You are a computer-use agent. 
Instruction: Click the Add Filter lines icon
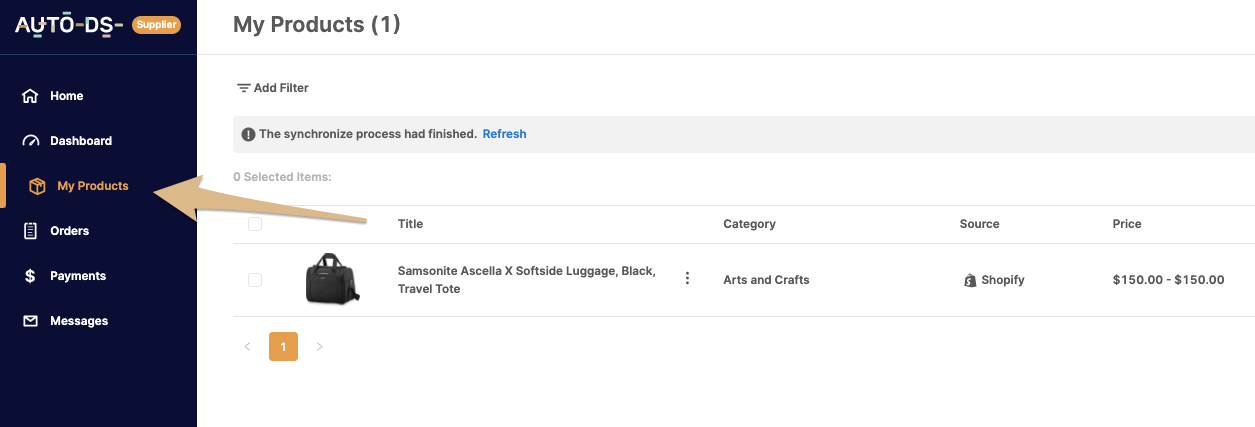pyautogui.click(x=243, y=88)
